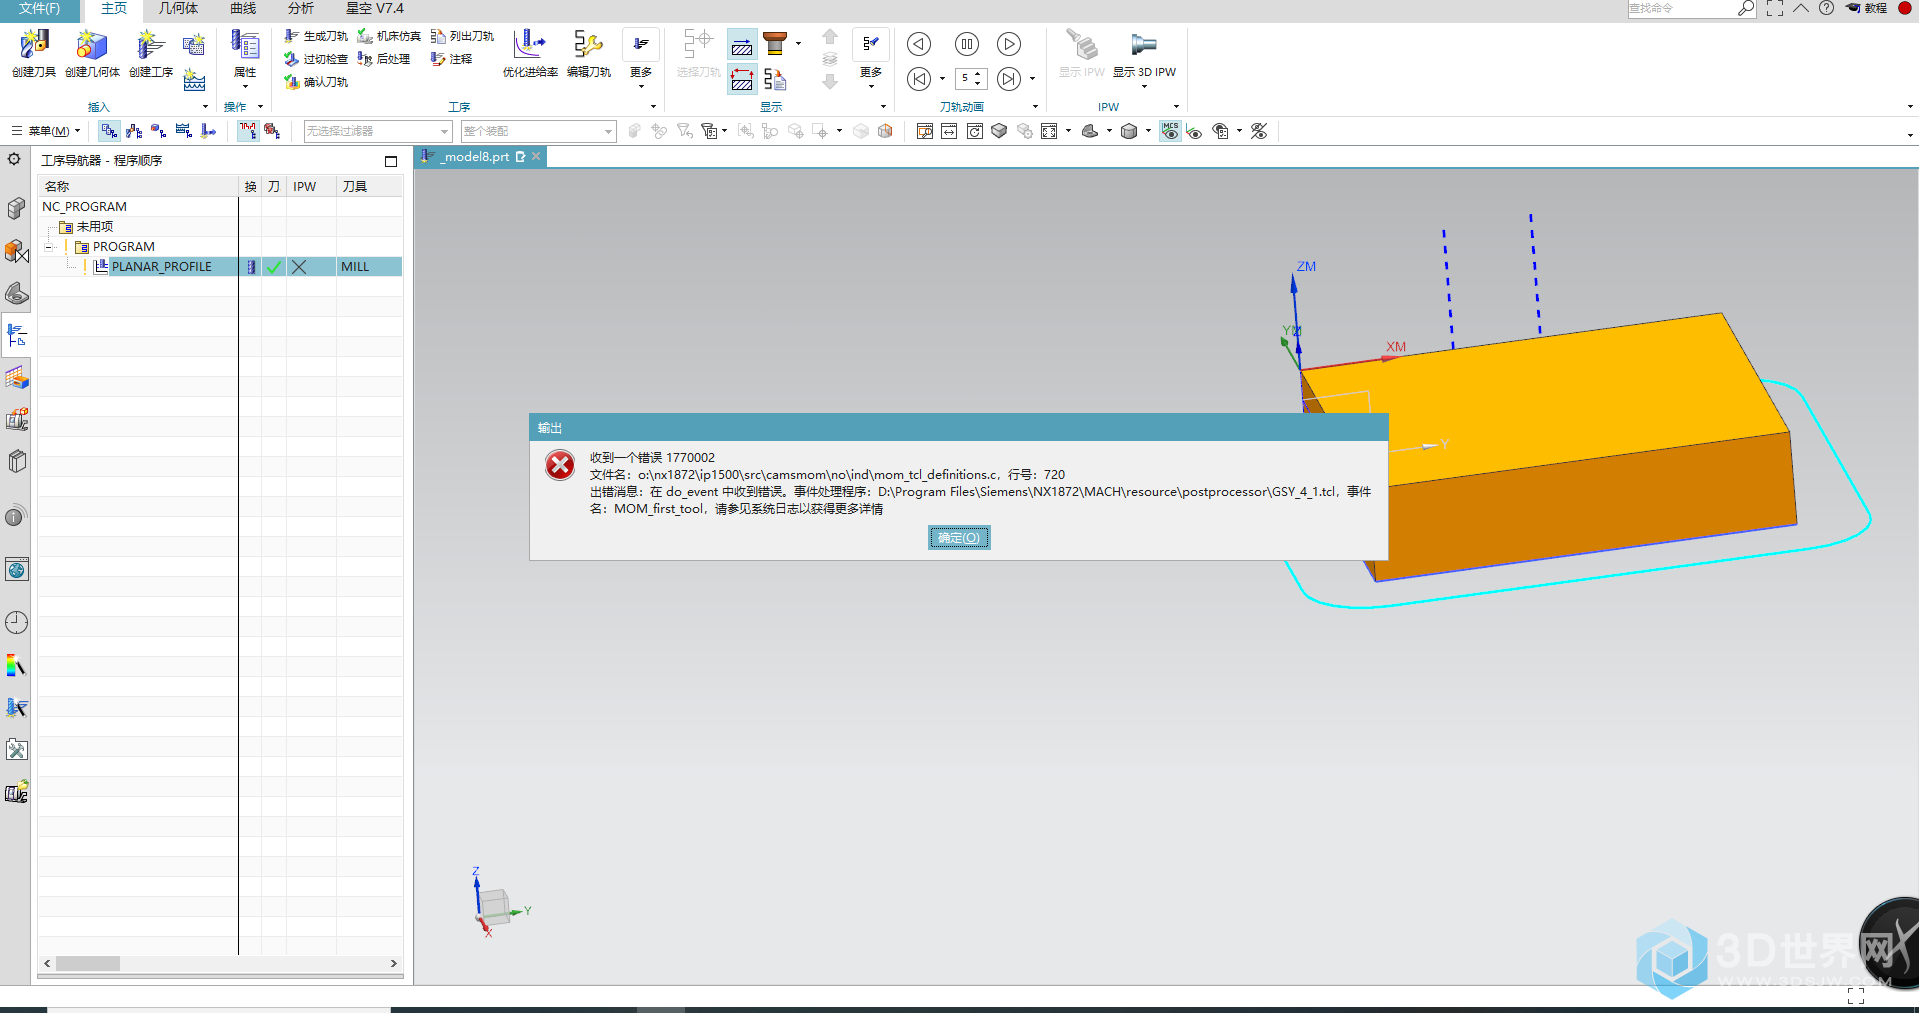Open the 刀轨动画 group options arrow
Image resolution: width=1919 pixels, height=1013 pixels.
point(1035,107)
